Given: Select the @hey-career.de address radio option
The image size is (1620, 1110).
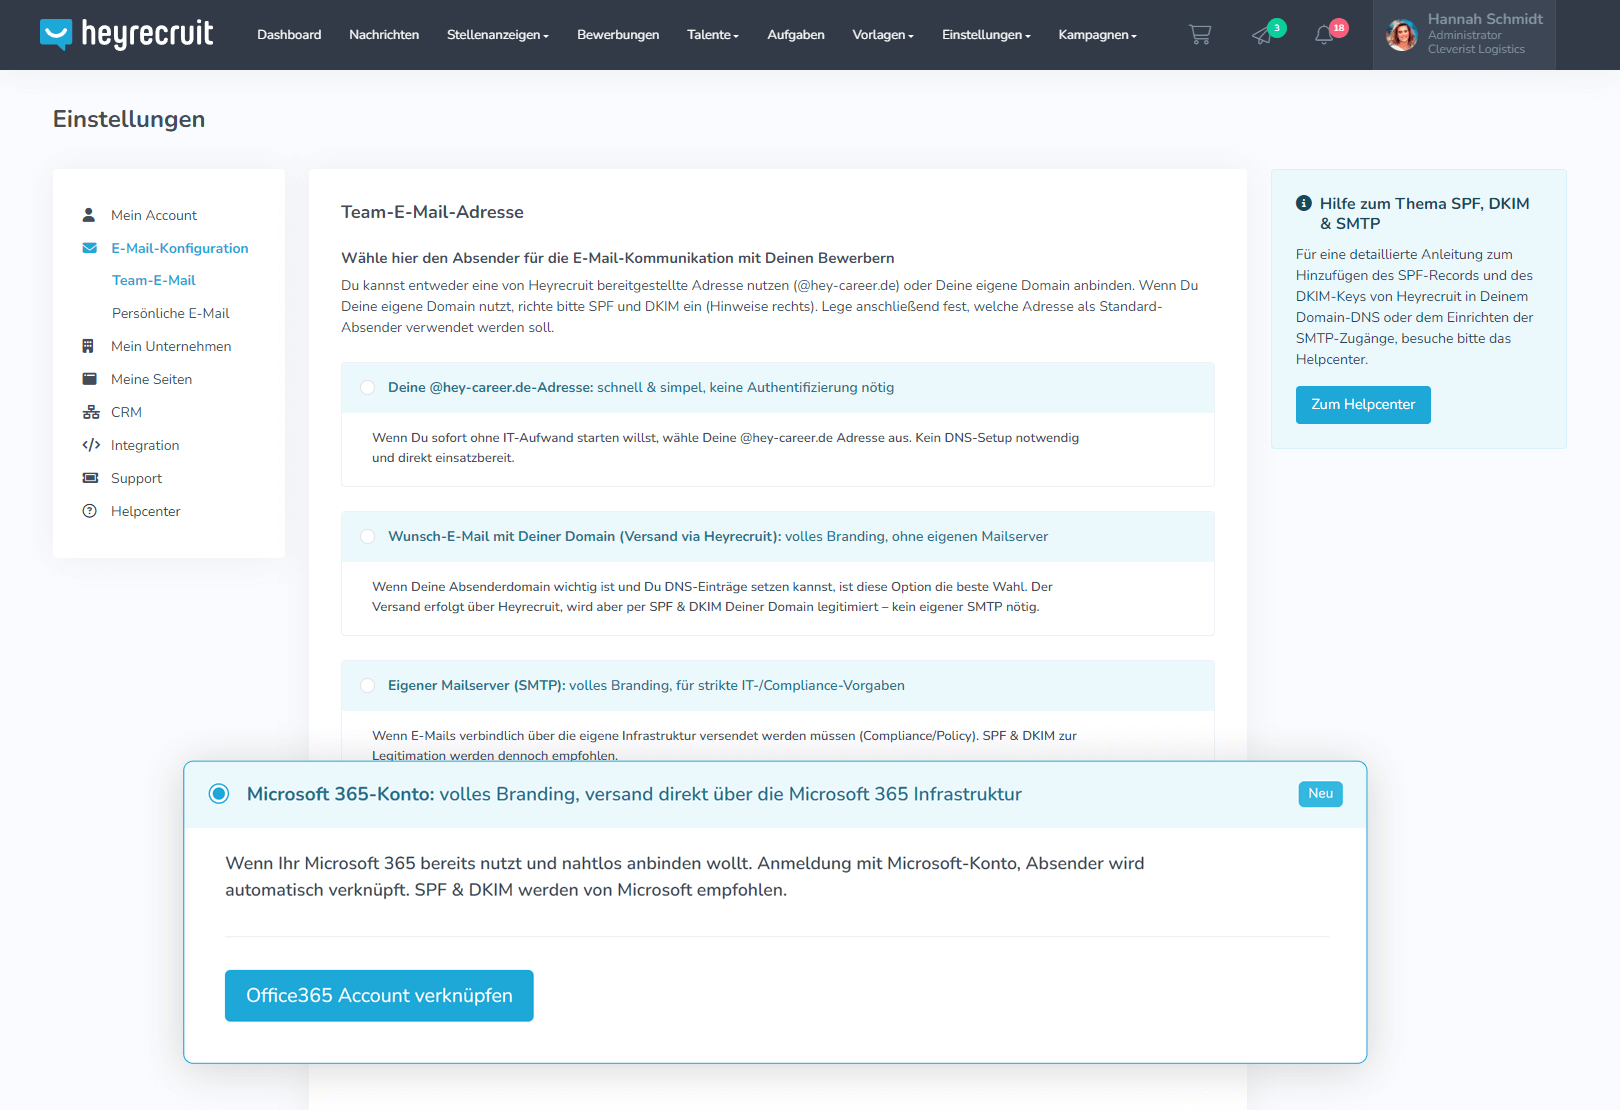Looking at the screenshot, I should point(368,388).
